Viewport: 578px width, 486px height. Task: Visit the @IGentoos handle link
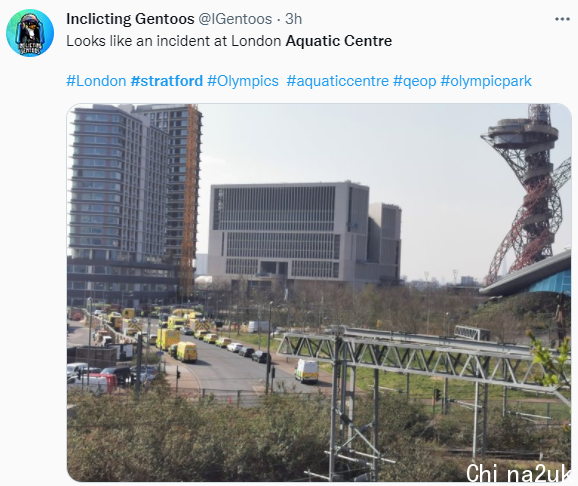(x=235, y=19)
